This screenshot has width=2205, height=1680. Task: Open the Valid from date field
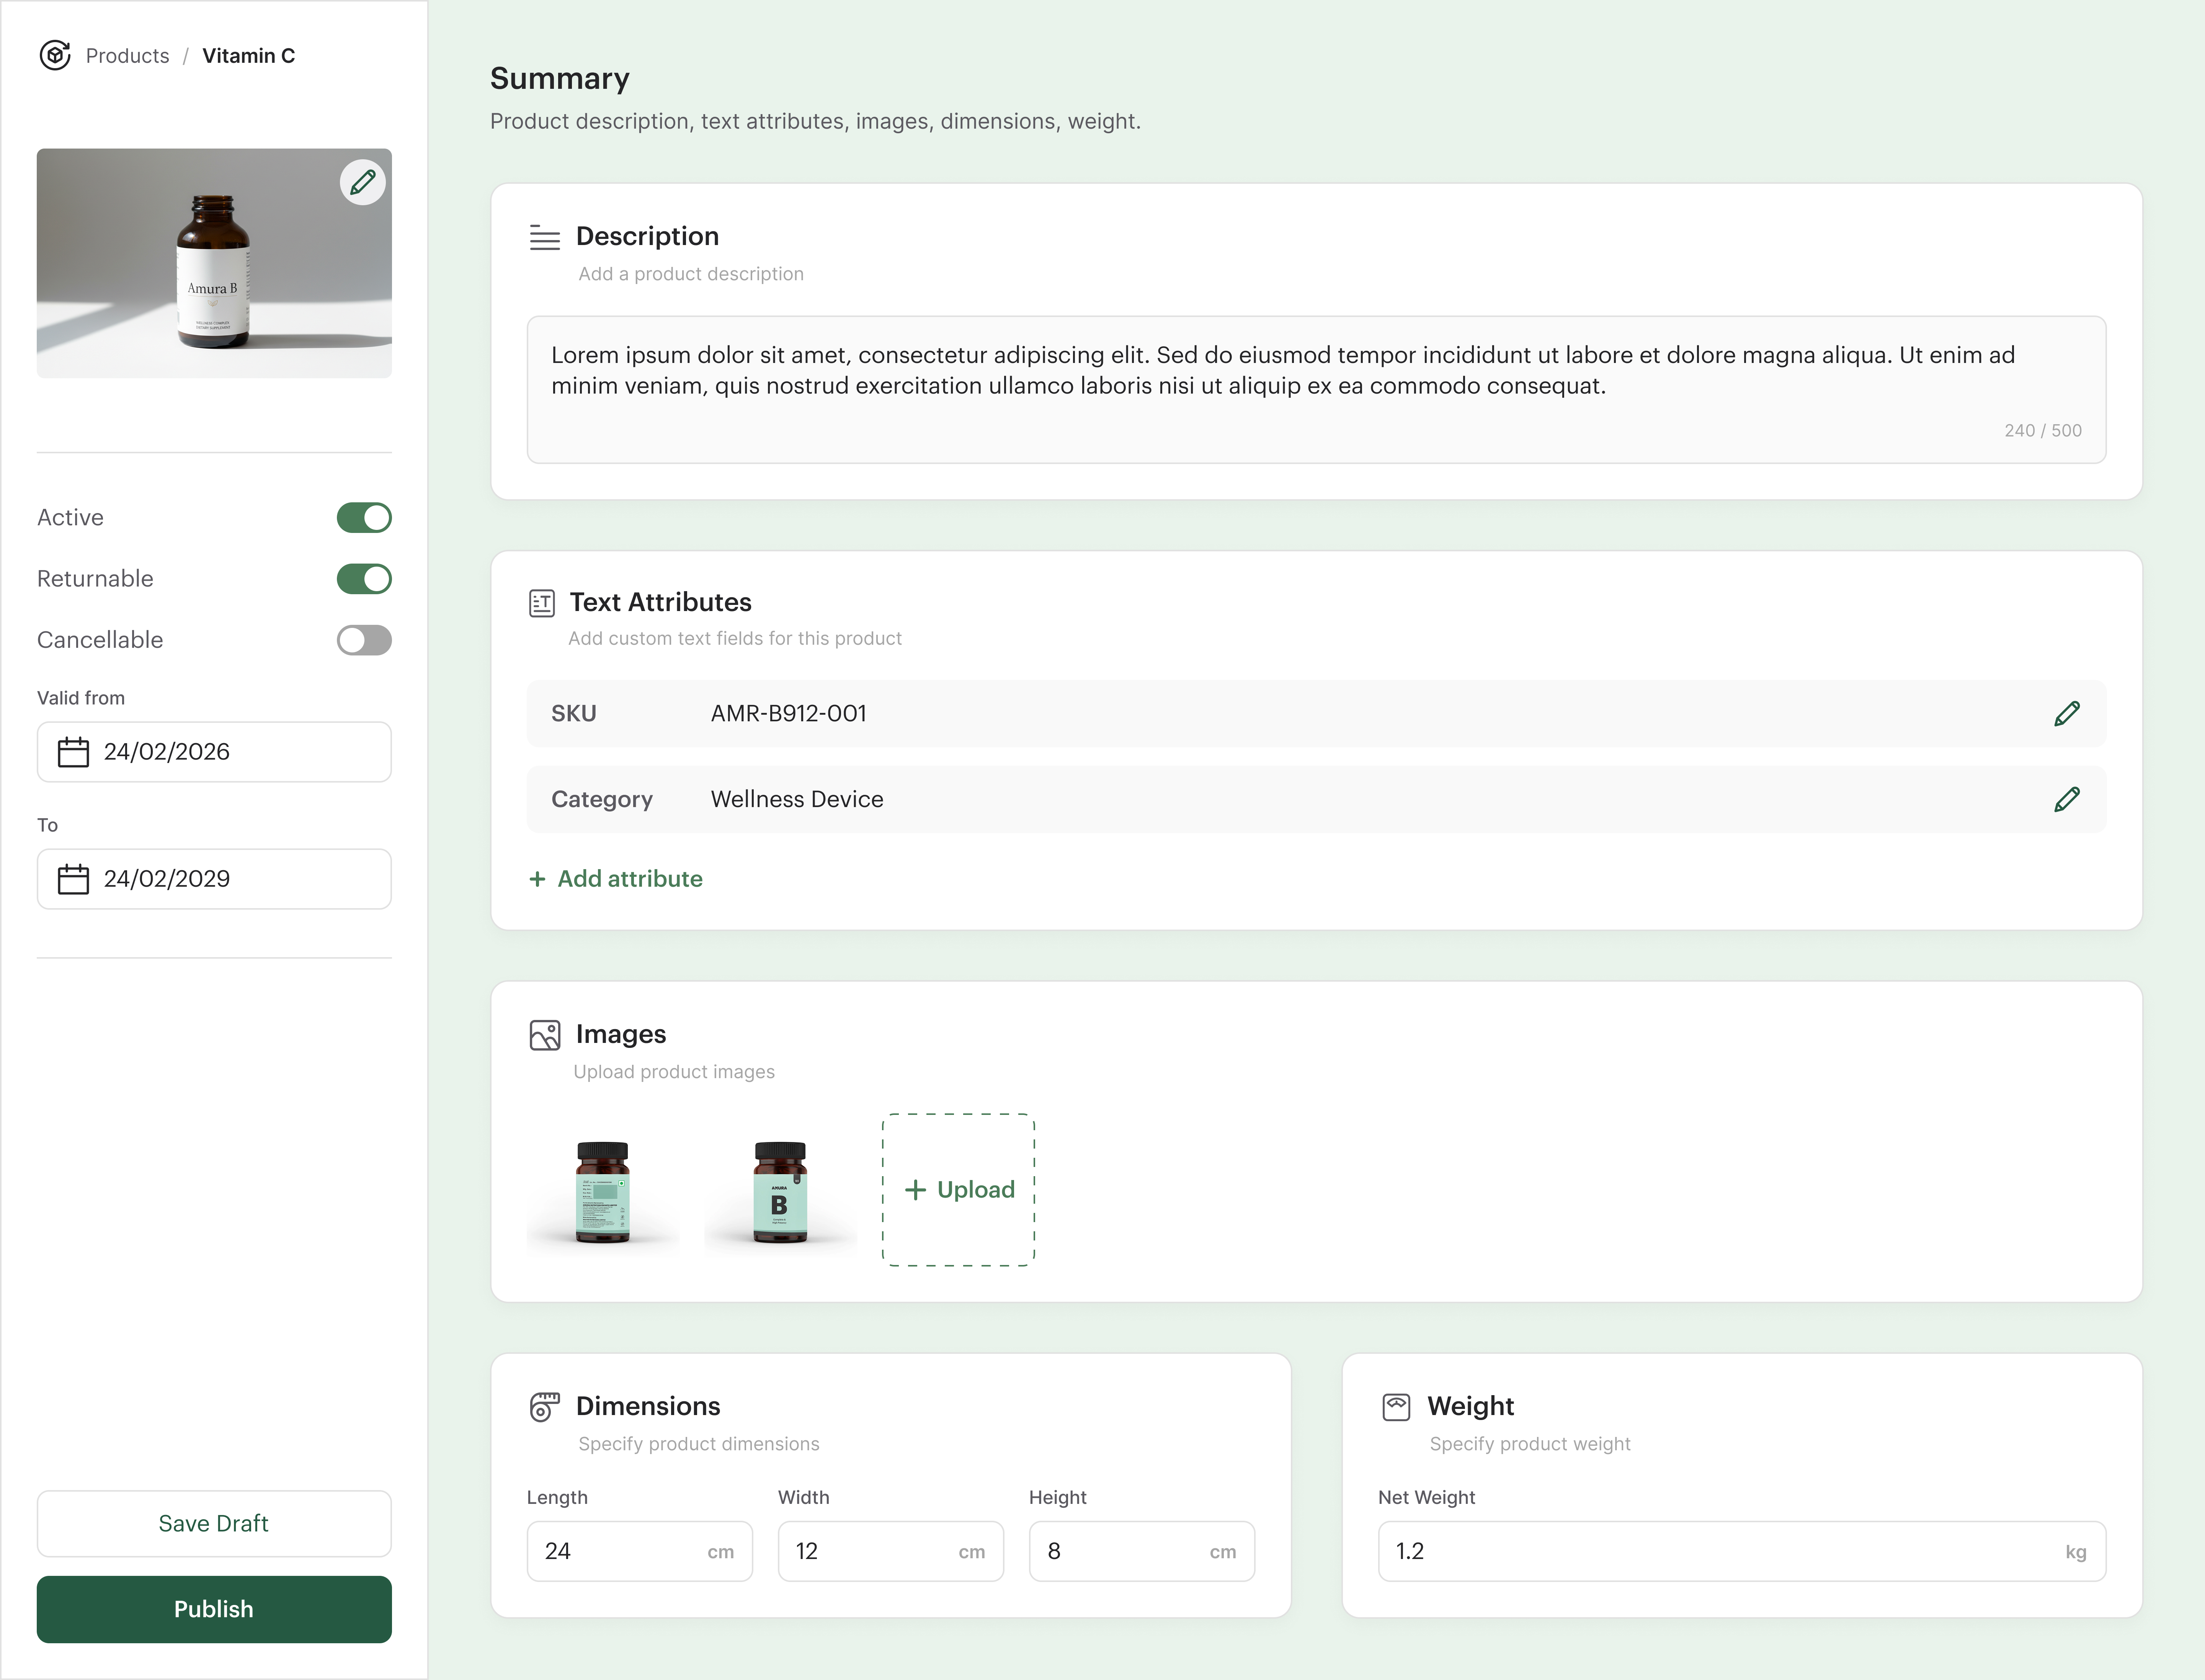point(214,752)
